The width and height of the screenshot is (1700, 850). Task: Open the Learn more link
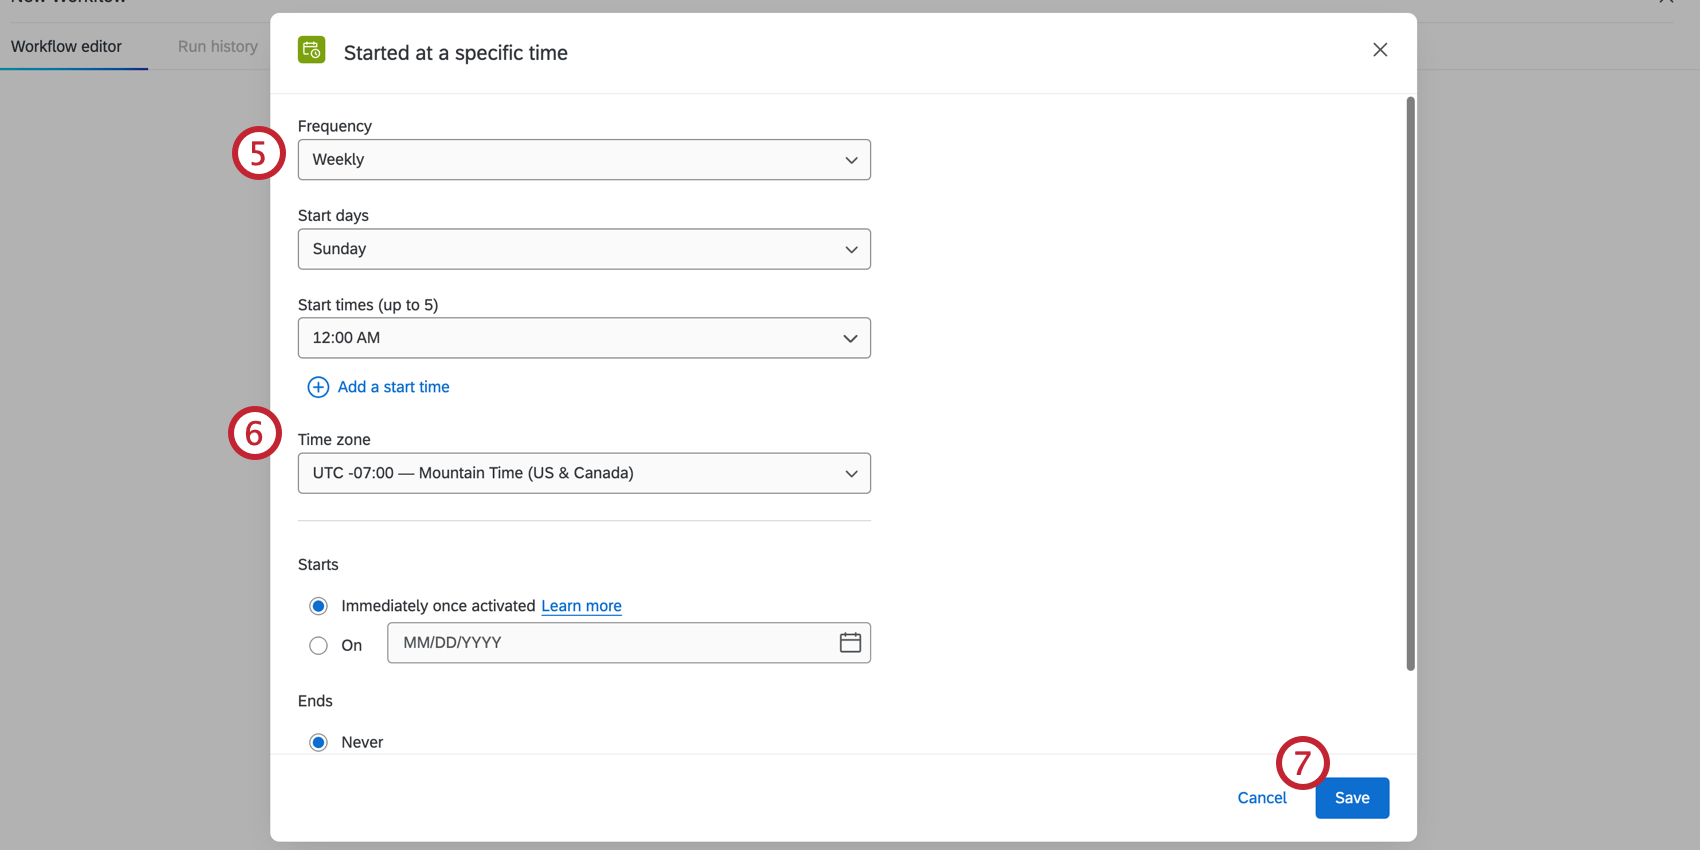581,606
